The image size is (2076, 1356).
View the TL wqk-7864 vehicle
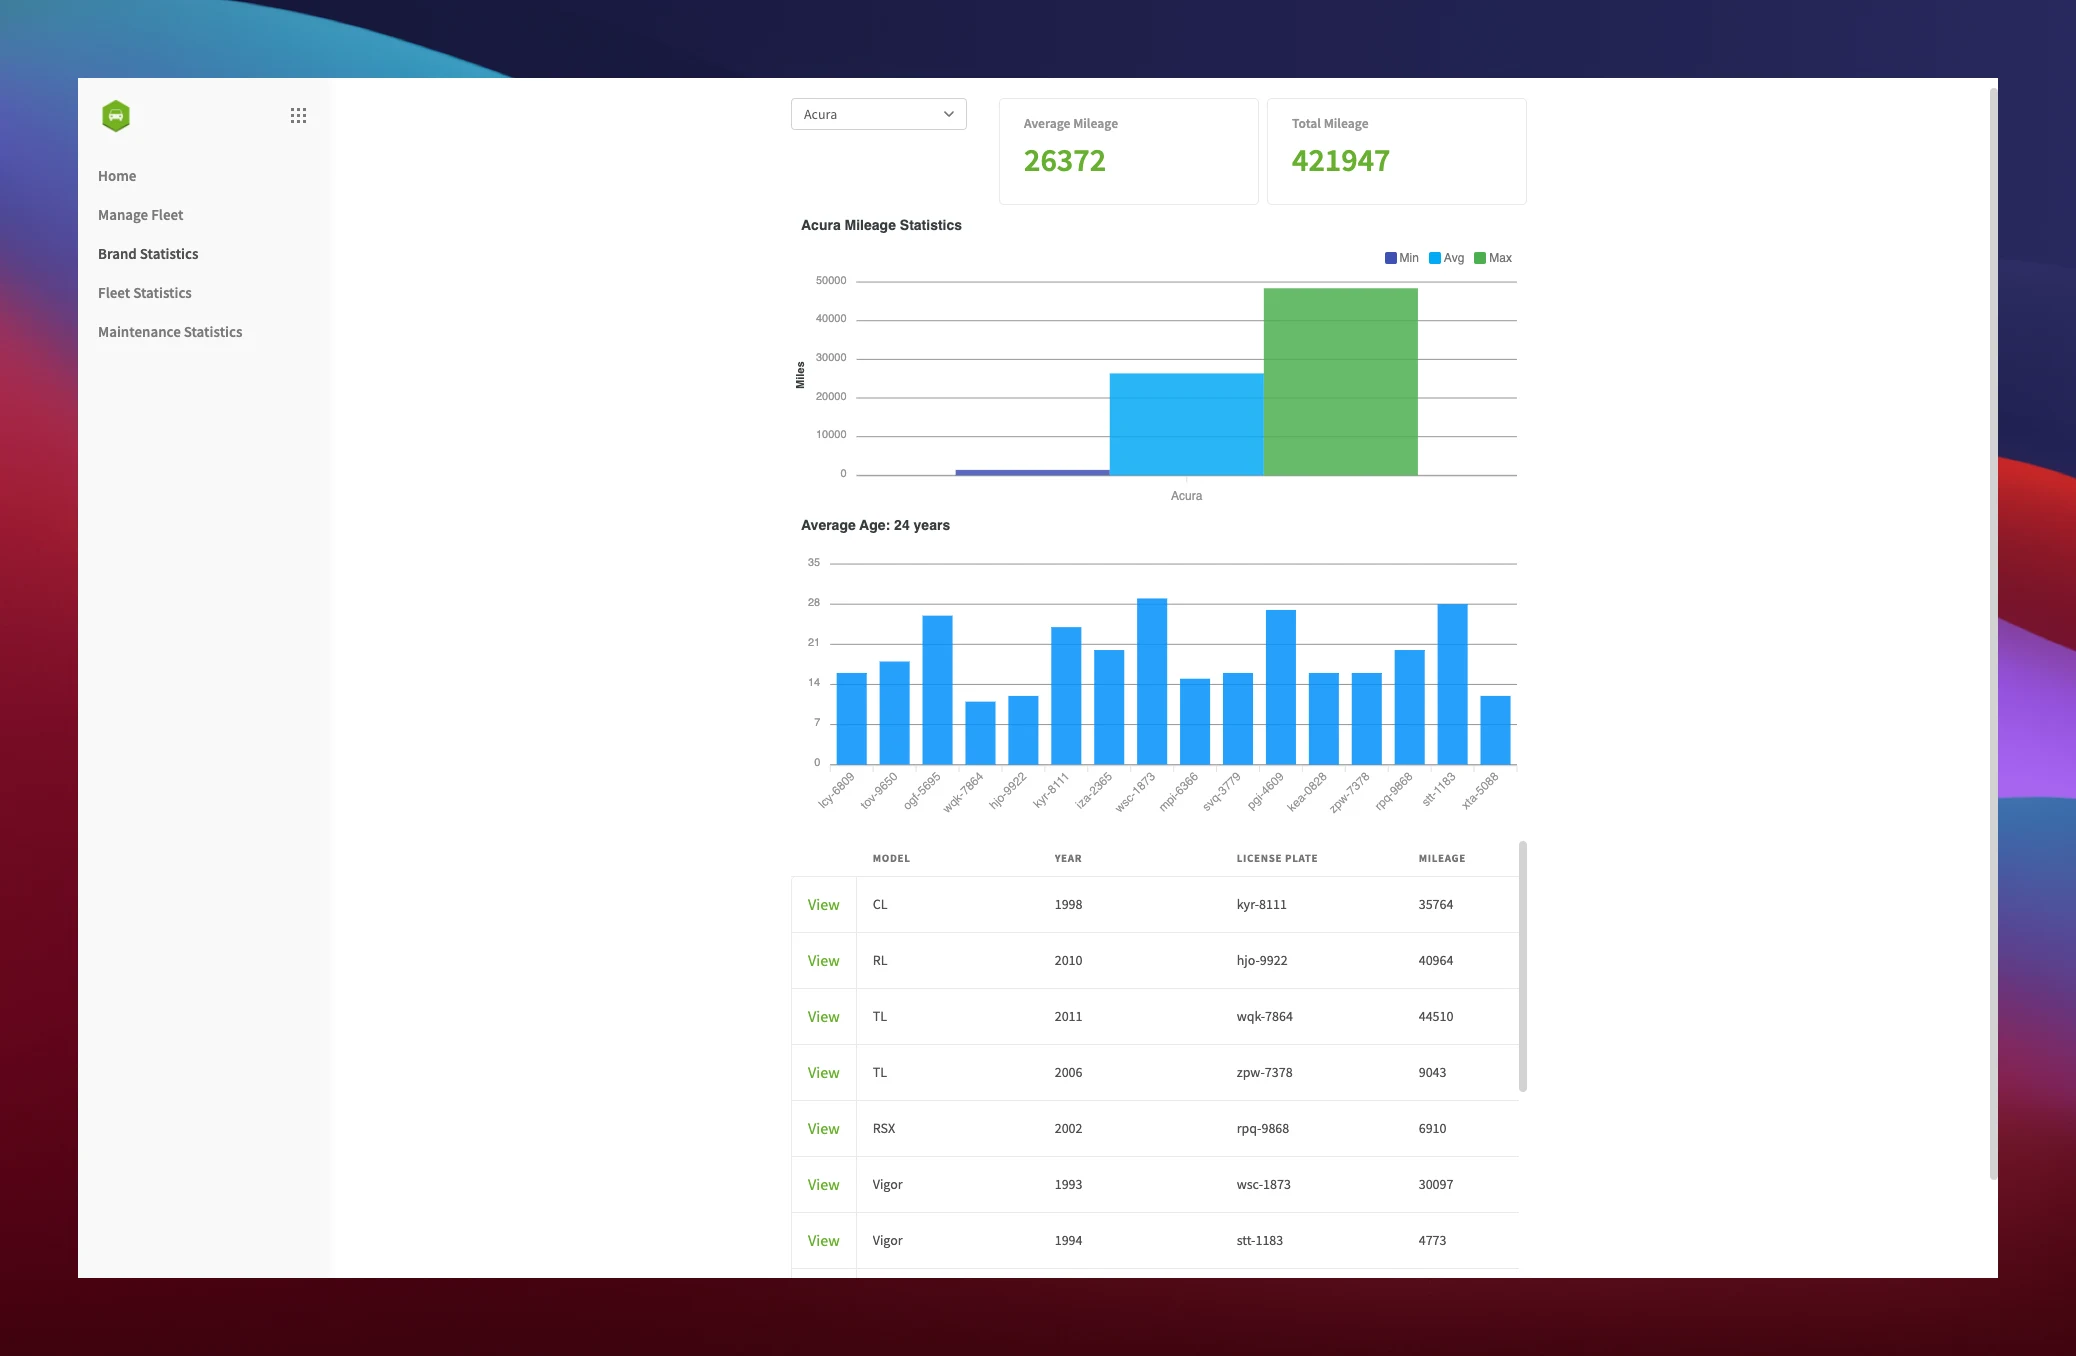pyautogui.click(x=823, y=1017)
